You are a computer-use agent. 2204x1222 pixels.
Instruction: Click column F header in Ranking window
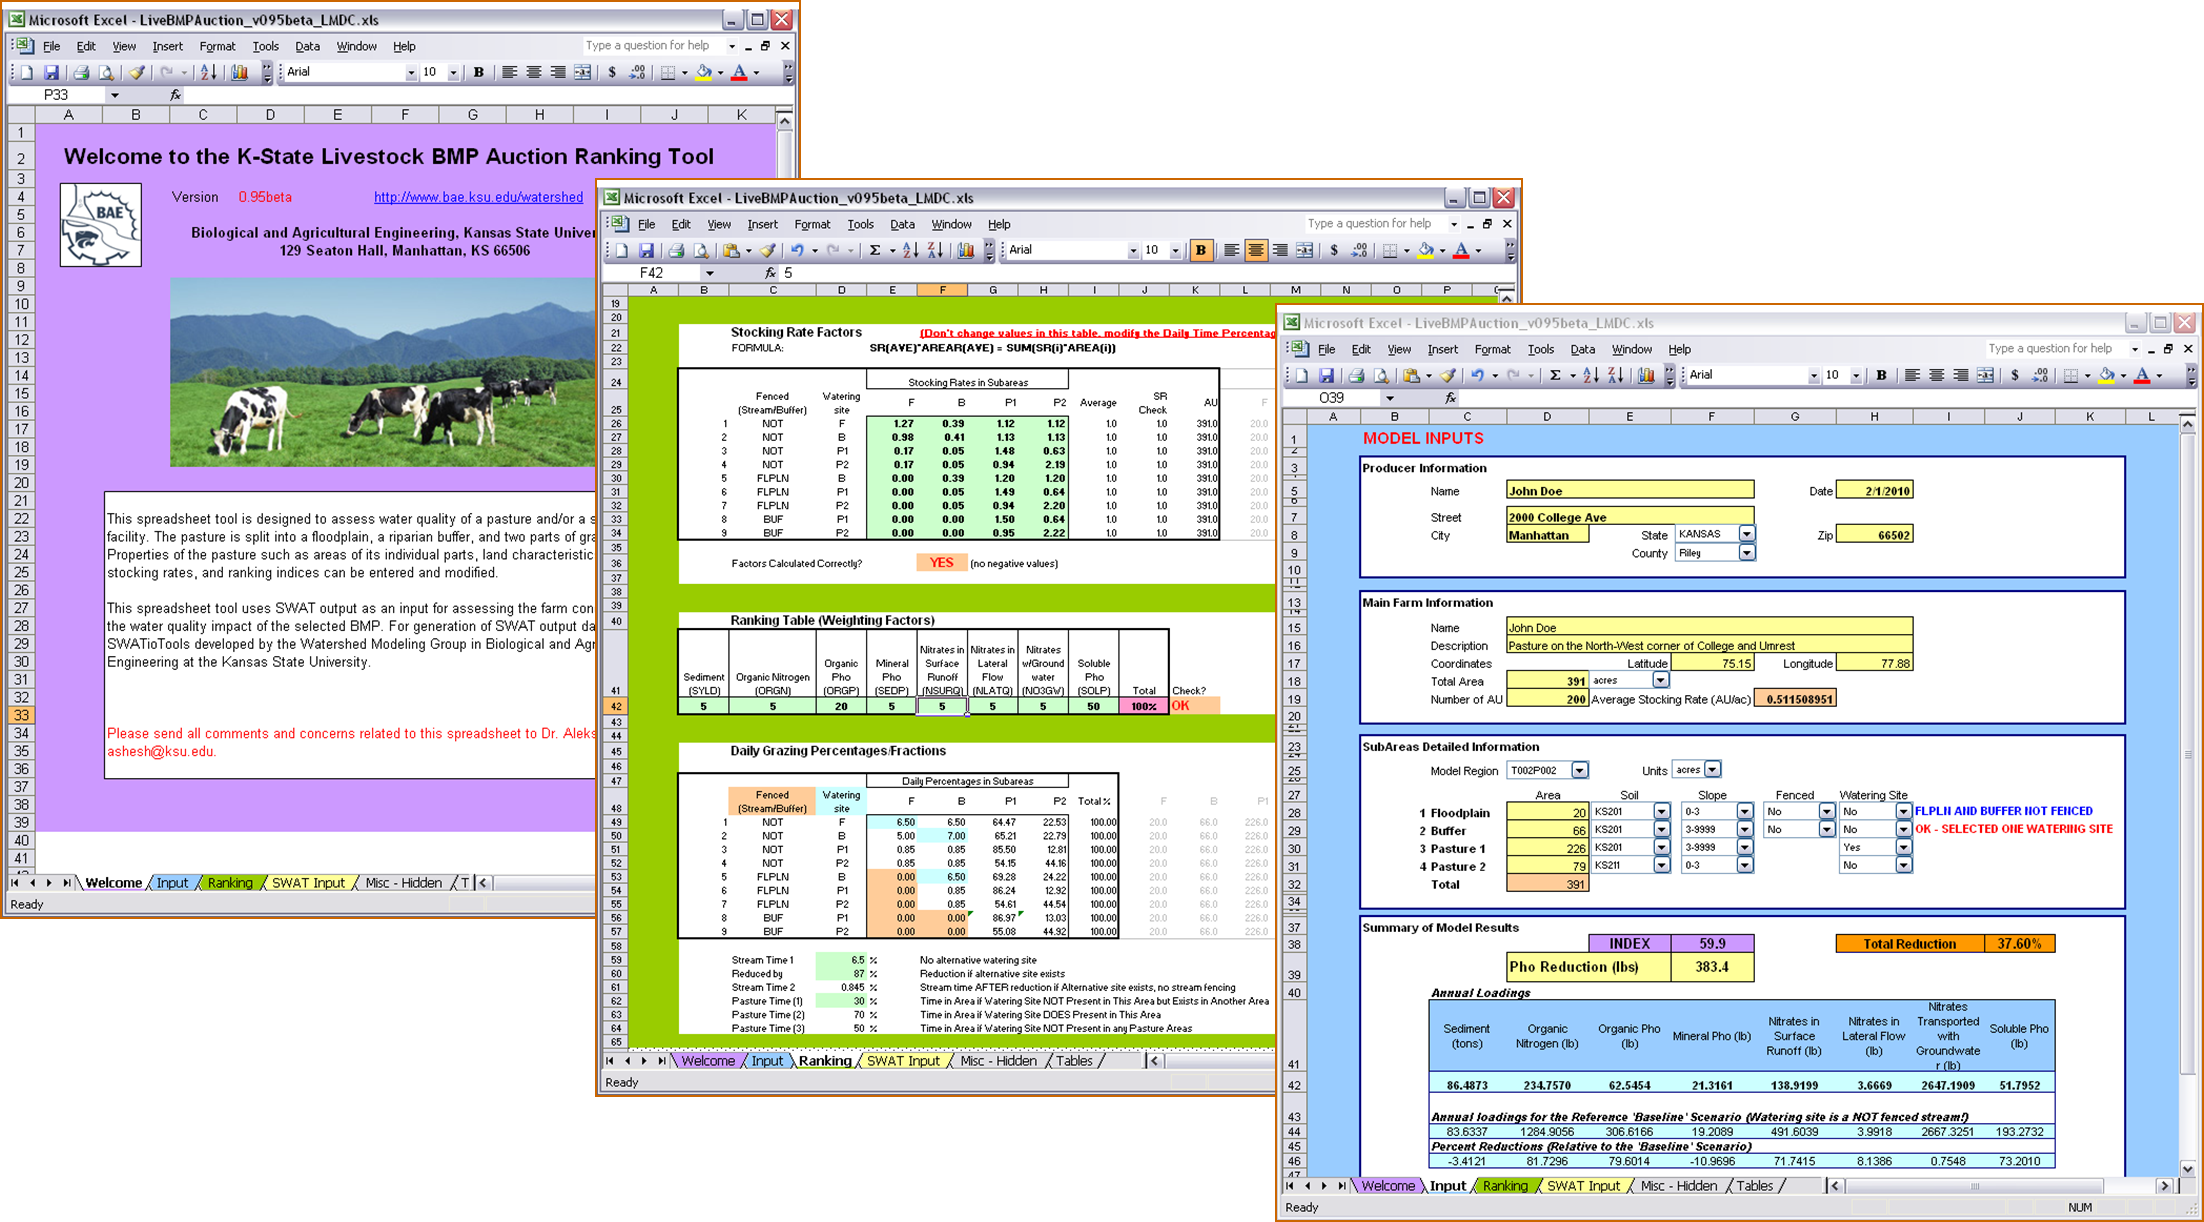[942, 290]
